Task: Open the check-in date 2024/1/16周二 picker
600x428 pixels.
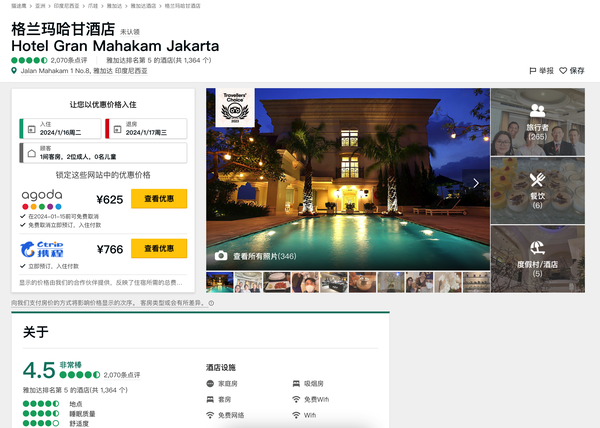Action: (60, 129)
